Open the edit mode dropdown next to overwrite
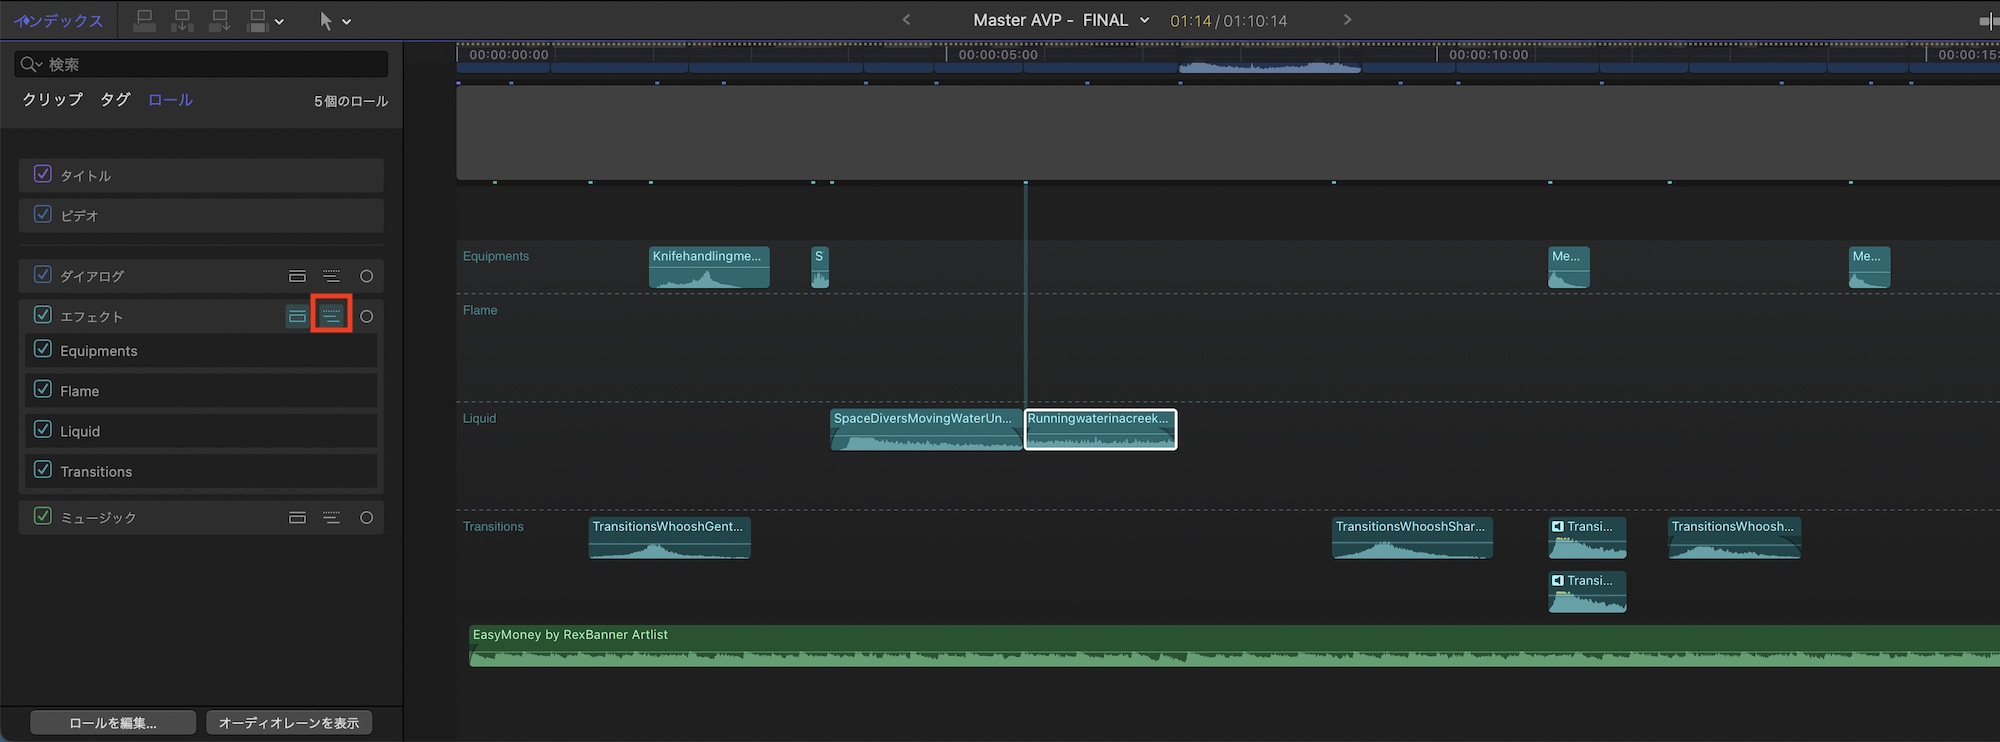 tap(279, 22)
